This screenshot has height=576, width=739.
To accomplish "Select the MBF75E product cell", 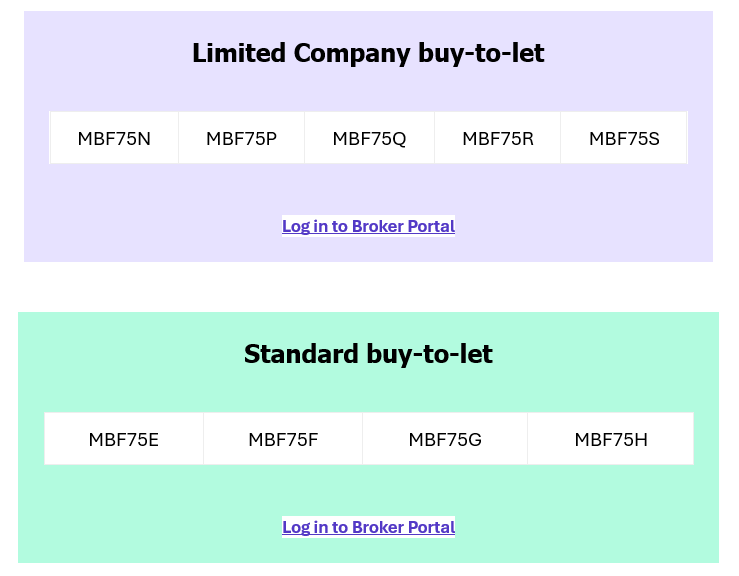I will point(124,439).
